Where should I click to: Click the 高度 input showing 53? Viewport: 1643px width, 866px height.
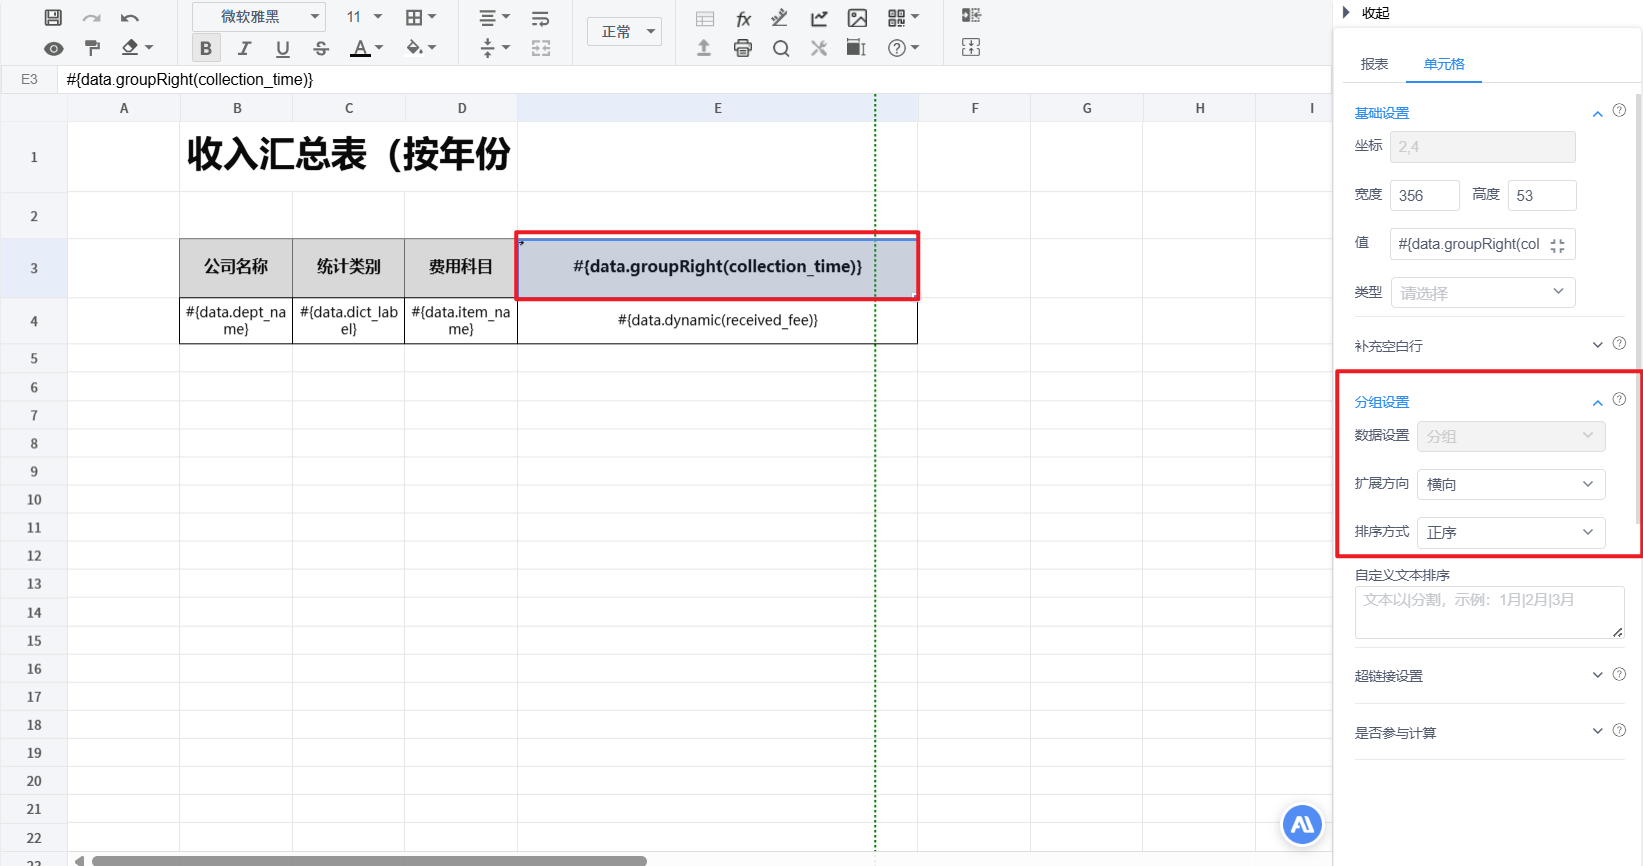(1542, 195)
